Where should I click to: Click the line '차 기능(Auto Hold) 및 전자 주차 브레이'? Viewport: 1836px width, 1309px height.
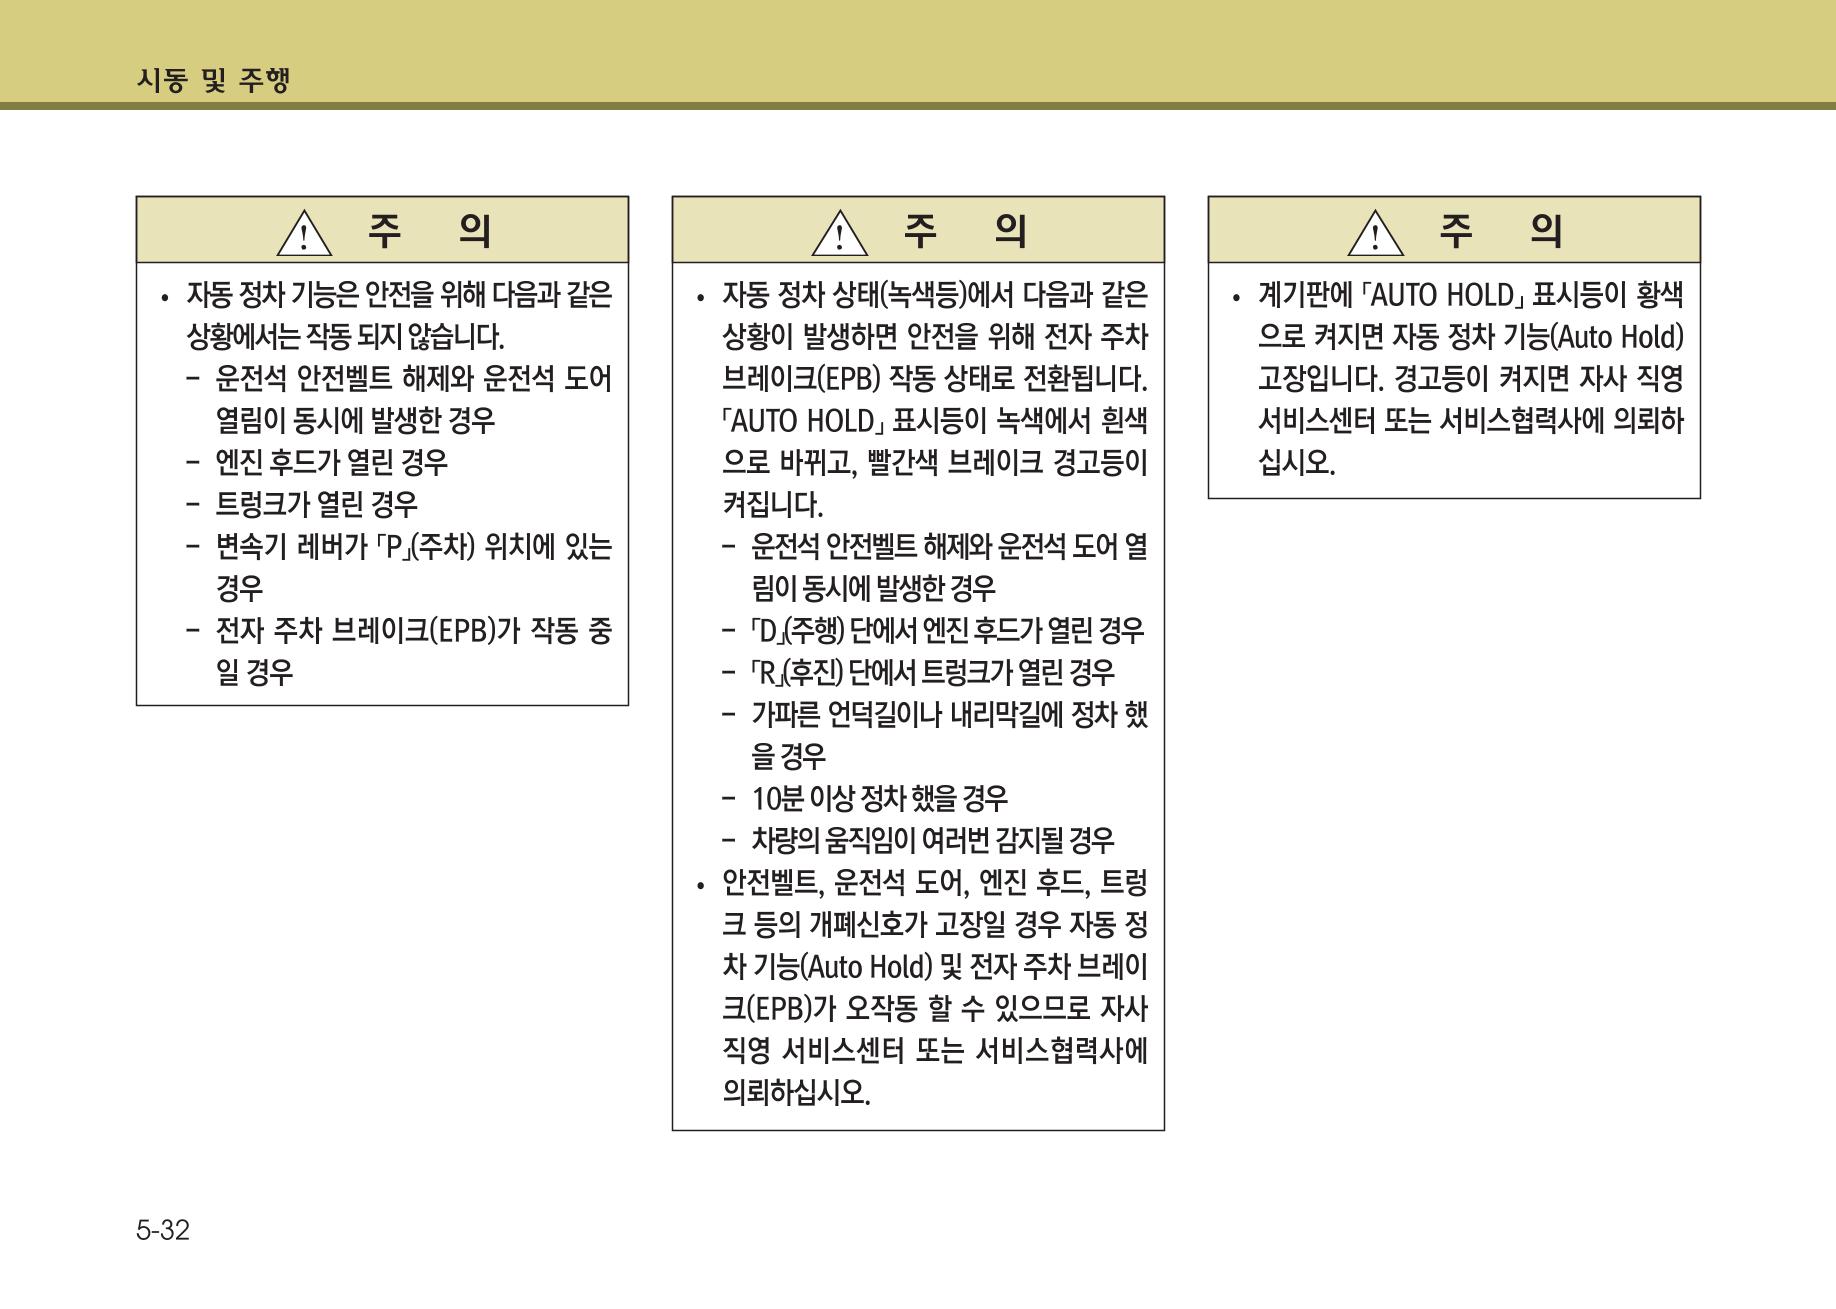click(x=935, y=966)
